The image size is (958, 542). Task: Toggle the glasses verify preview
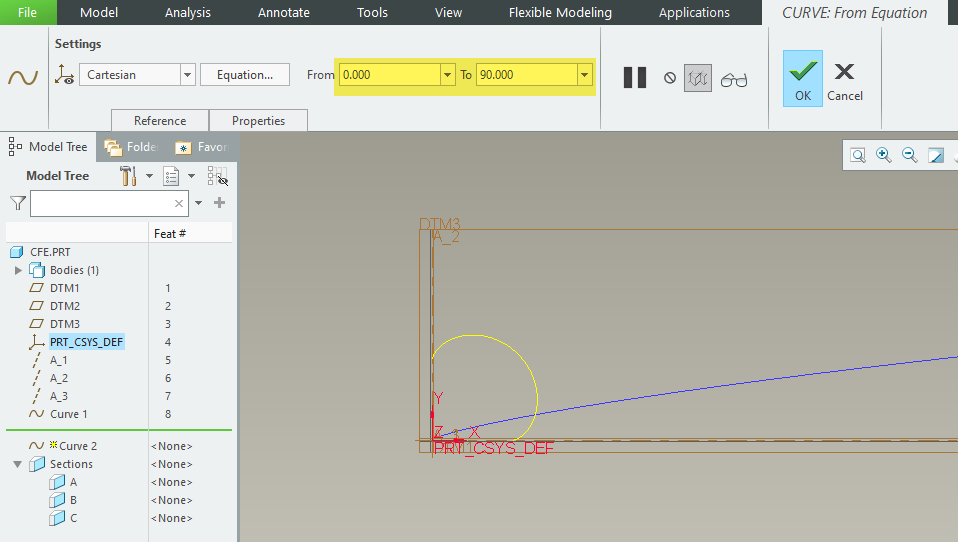[734, 79]
